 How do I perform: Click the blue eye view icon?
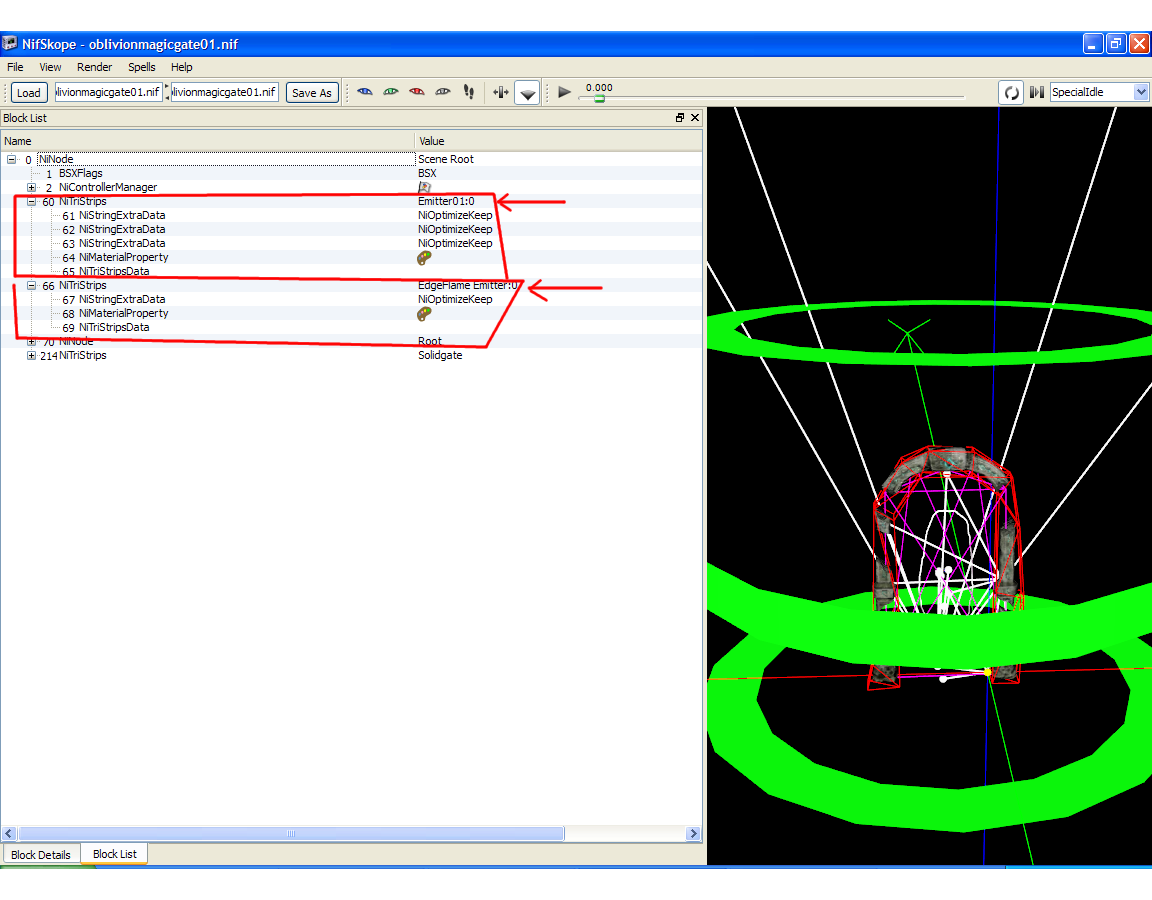[365, 92]
